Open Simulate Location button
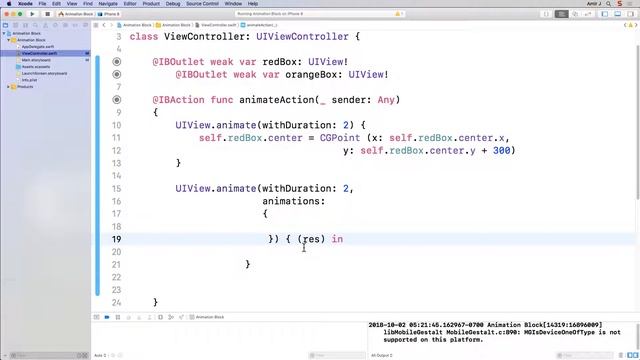This screenshot has height=360, width=640. pyautogui.click(x=181, y=317)
